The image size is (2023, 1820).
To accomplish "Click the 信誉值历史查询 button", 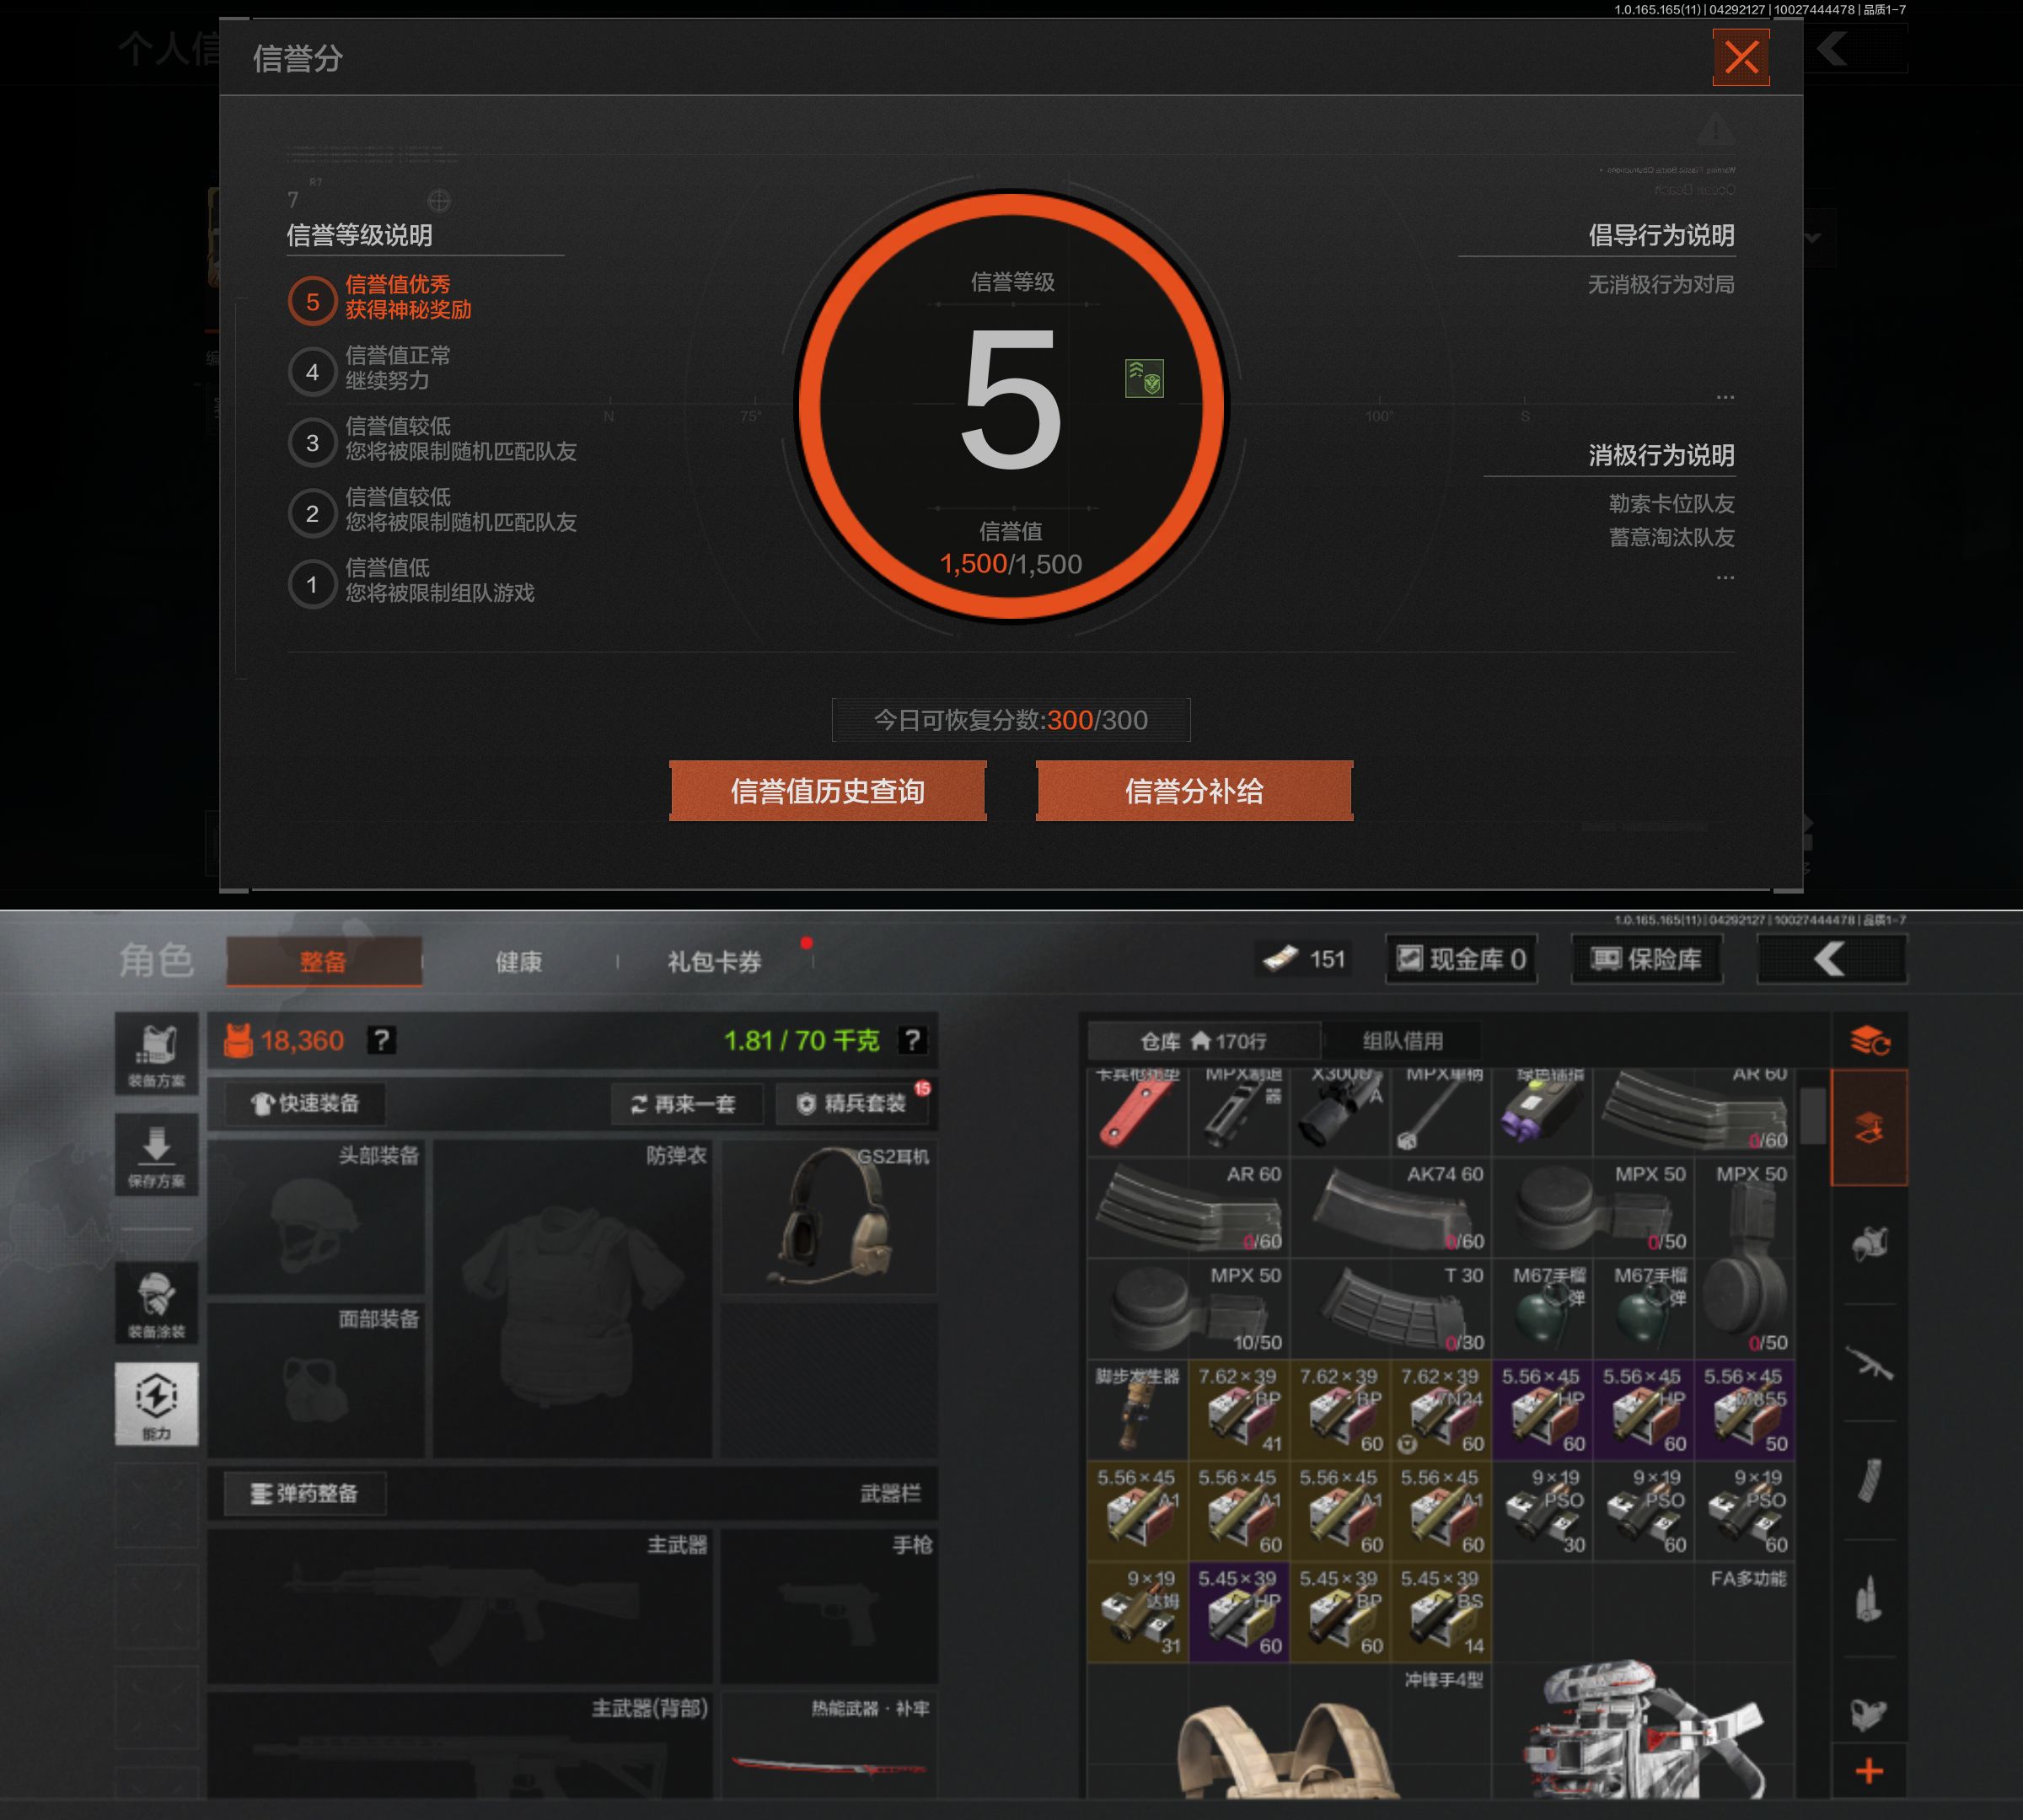I will [827, 791].
